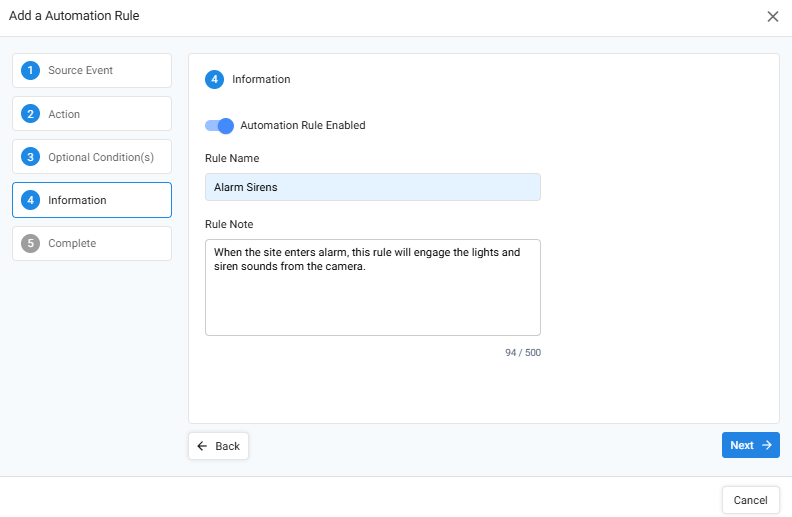Image resolution: width=792 pixels, height=517 pixels.
Task: Click the left arrow icon on Back
Action: pos(202,446)
